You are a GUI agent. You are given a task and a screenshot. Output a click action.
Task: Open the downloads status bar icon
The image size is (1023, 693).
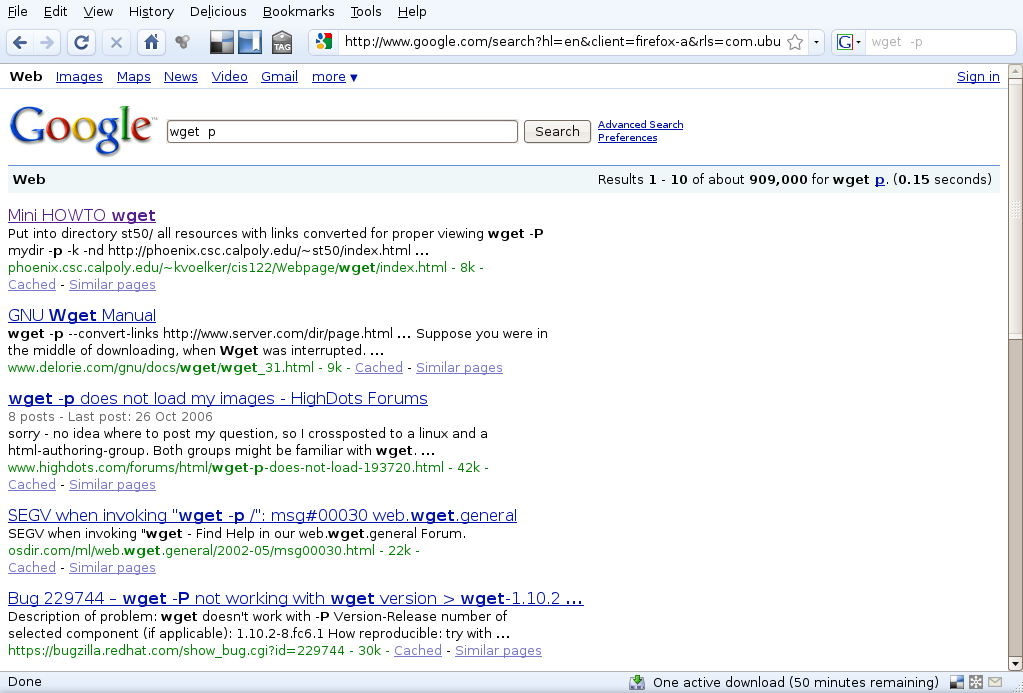(x=637, y=683)
